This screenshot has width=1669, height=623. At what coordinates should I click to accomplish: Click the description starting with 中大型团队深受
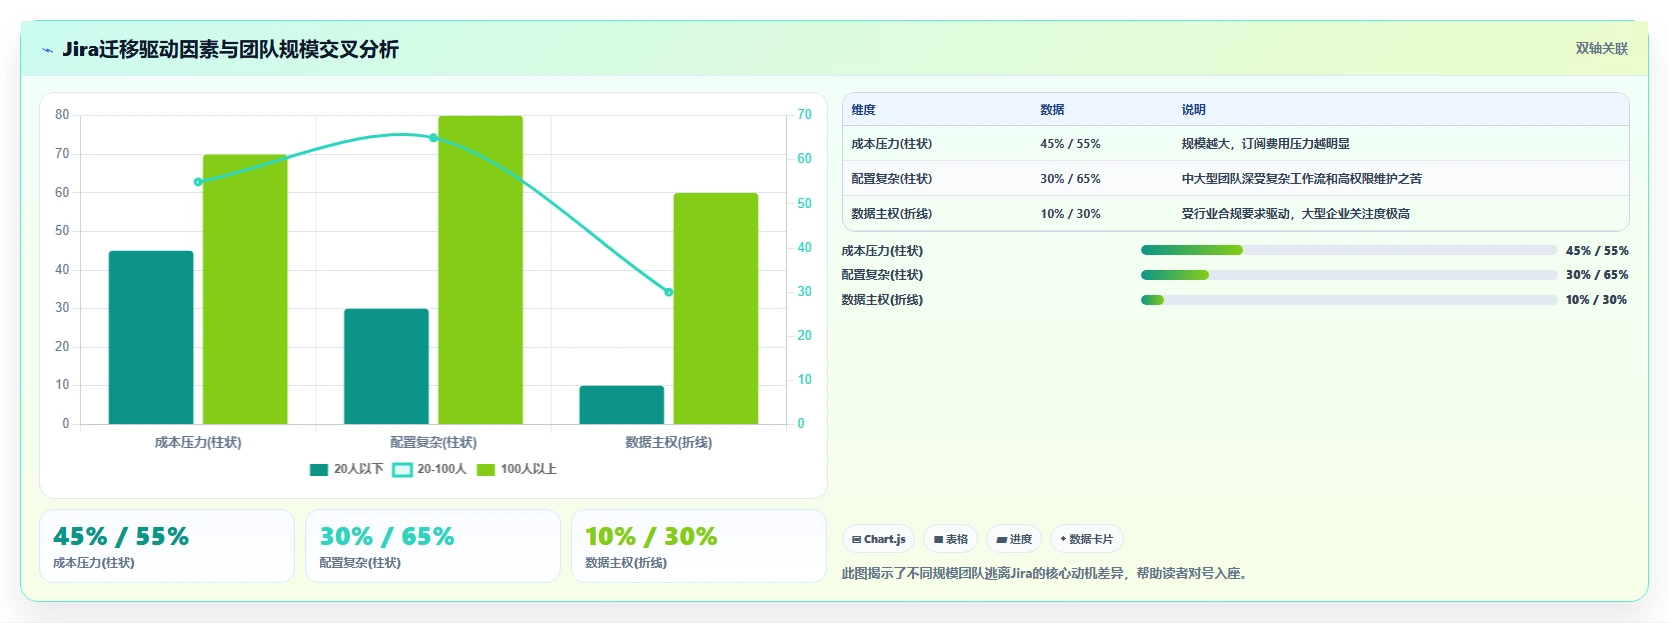(x=1301, y=179)
